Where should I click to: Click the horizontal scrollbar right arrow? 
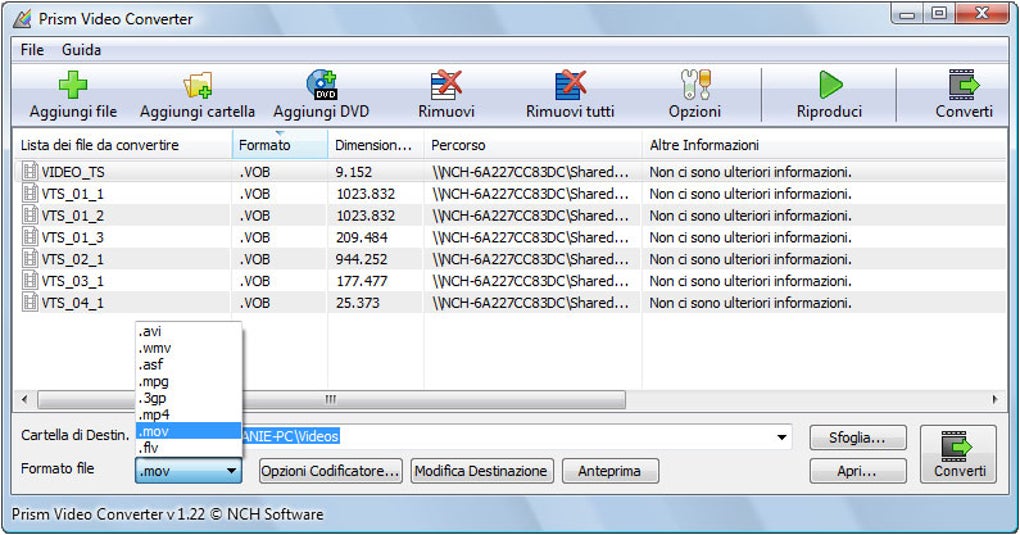pos(995,399)
